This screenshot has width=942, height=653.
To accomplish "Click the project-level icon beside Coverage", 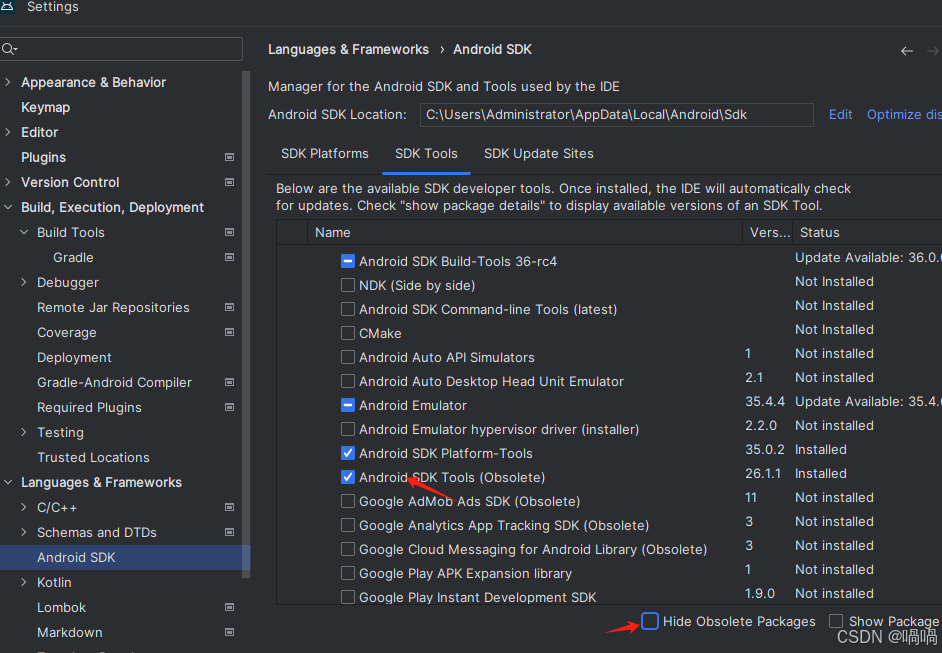I will pyautogui.click(x=229, y=332).
